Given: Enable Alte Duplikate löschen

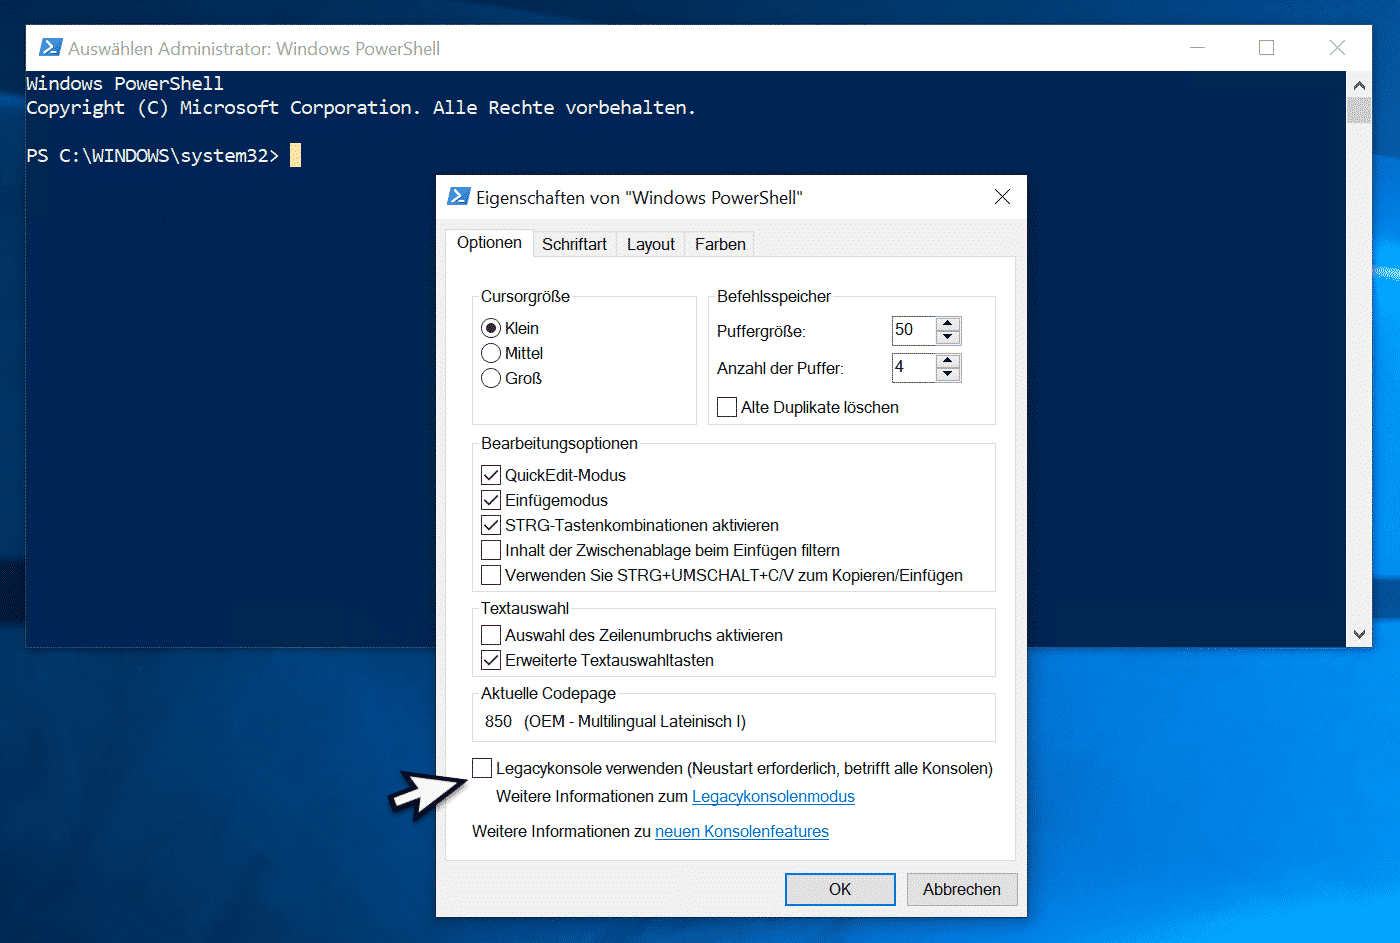Looking at the screenshot, I should pos(727,407).
